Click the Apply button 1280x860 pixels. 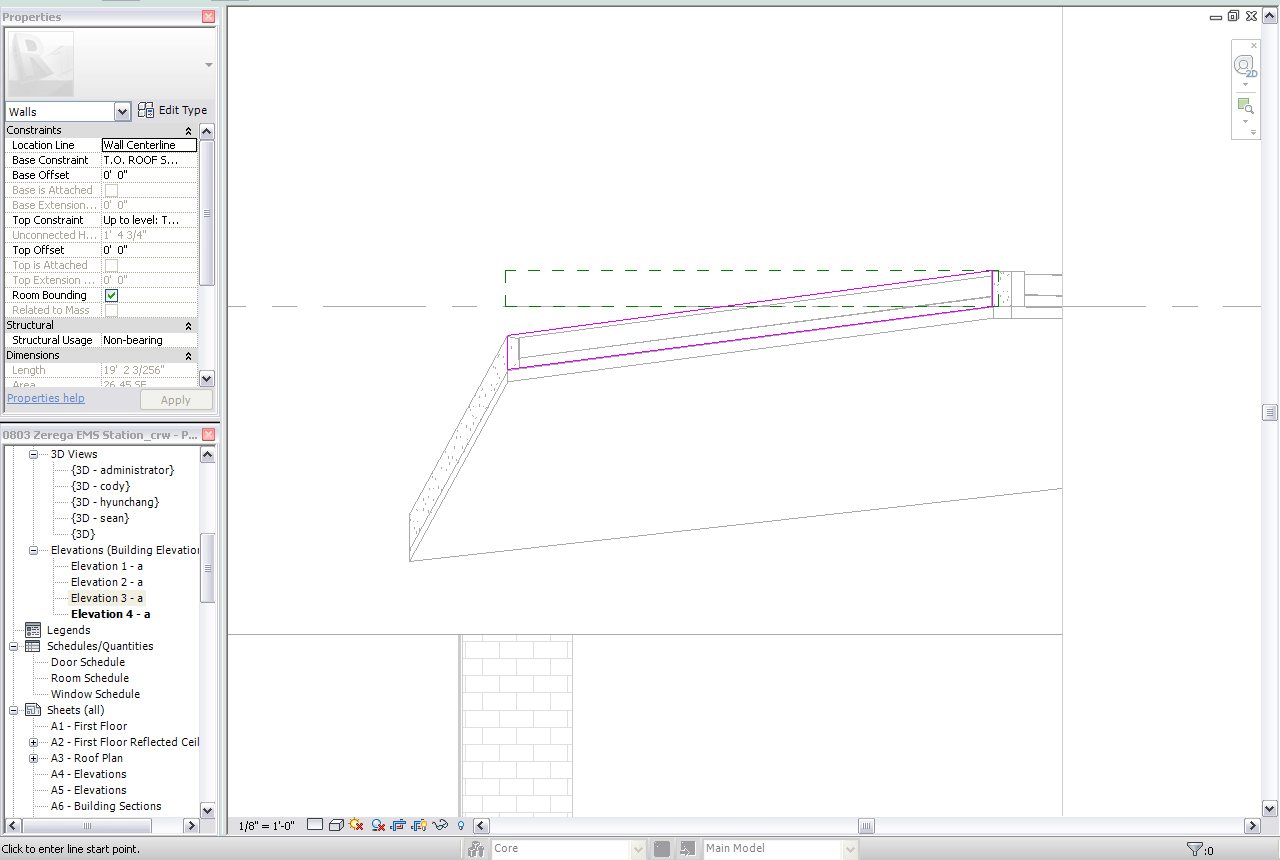click(x=176, y=400)
